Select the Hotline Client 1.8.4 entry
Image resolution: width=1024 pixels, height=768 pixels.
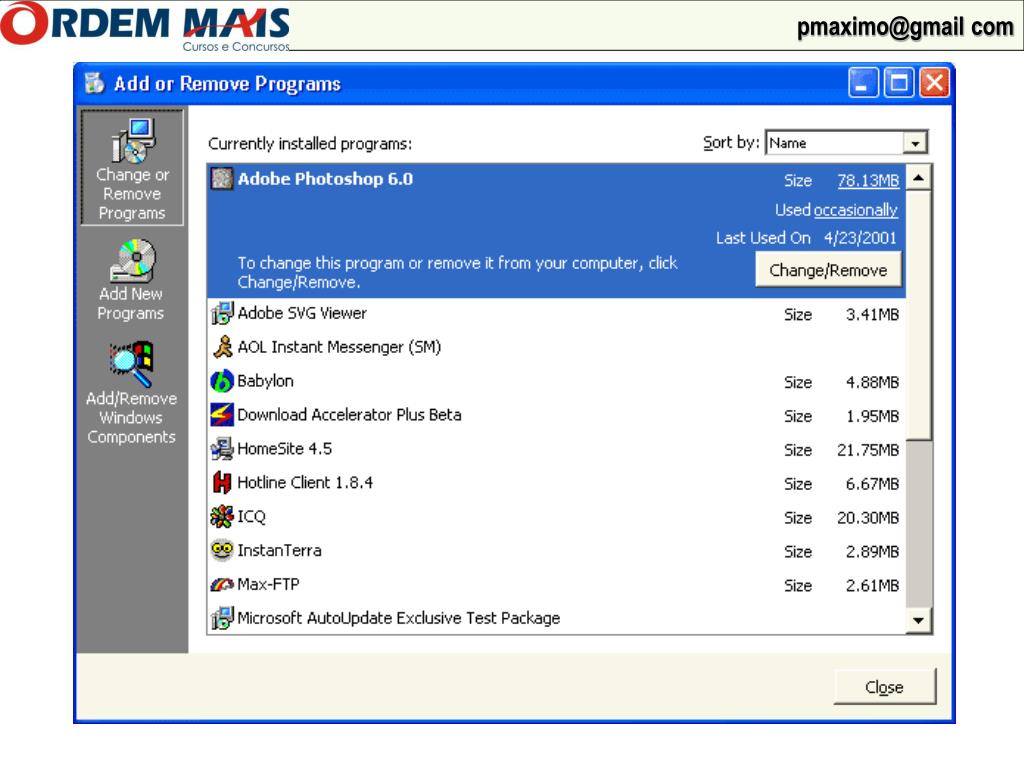[x=556, y=483]
